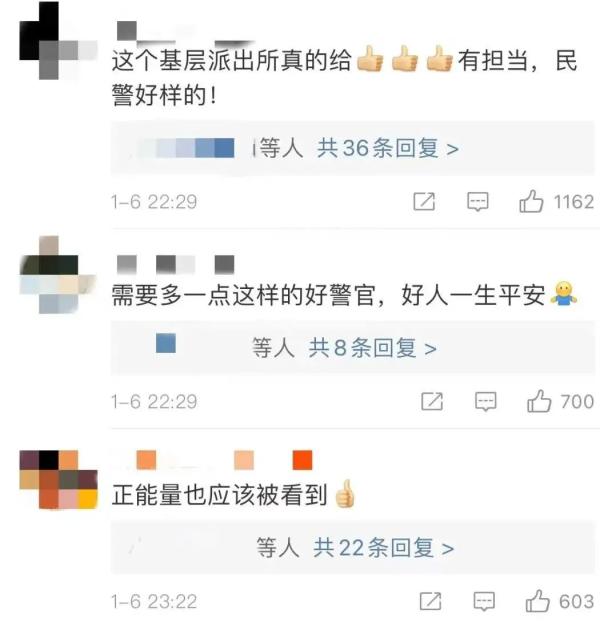Screen dimensions: 600x626
Task: Reply to the first comment via speech bubble
Action: tap(477, 201)
